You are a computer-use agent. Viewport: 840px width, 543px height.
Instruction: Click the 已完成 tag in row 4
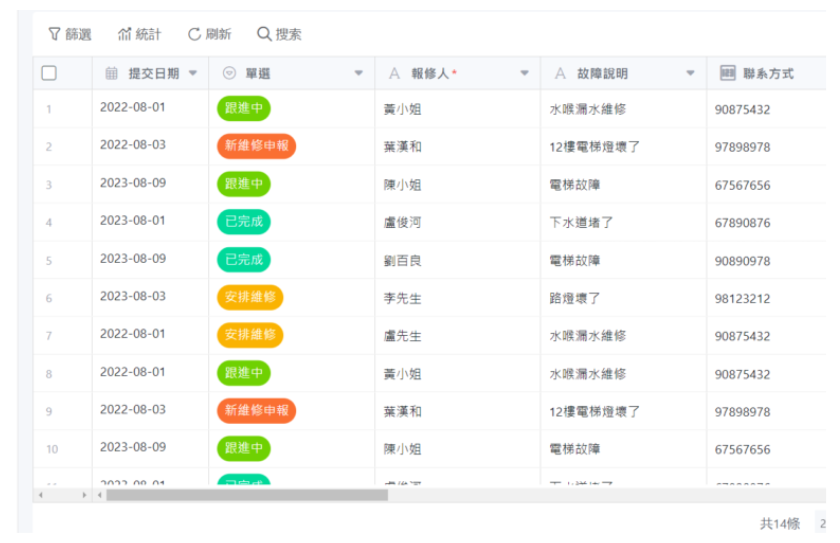coord(244,222)
